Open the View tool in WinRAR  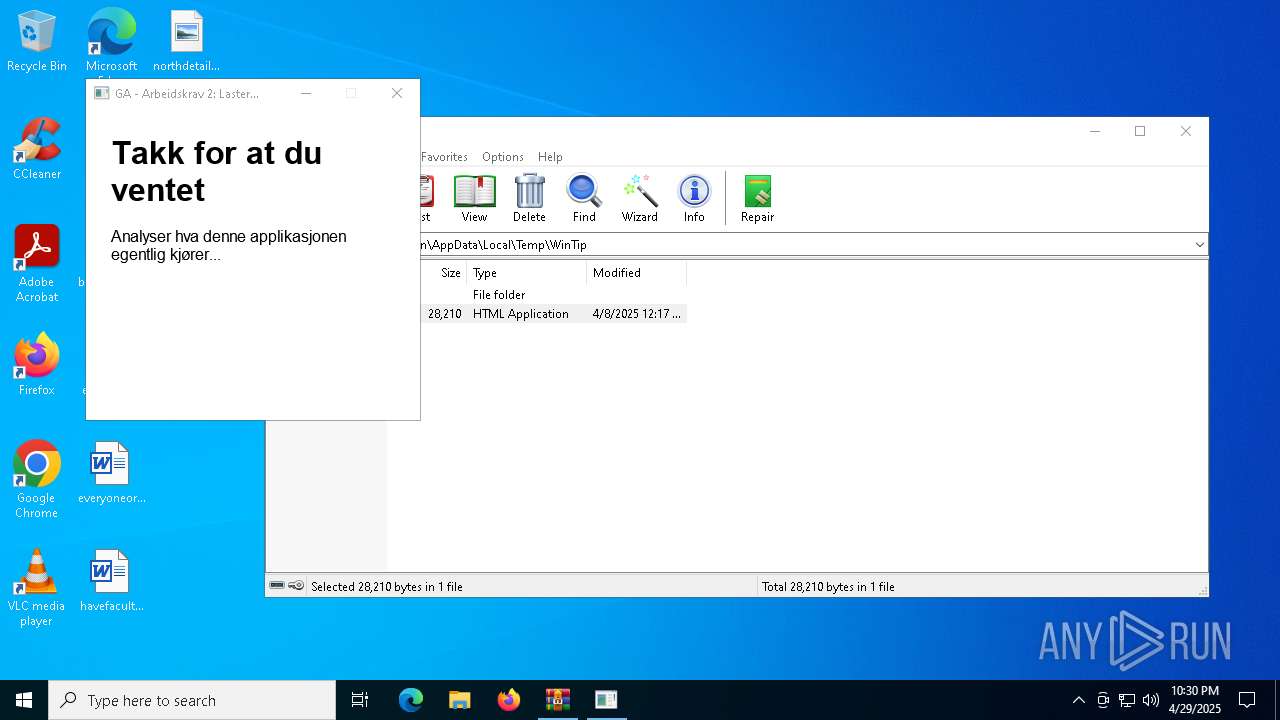point(474,198)
